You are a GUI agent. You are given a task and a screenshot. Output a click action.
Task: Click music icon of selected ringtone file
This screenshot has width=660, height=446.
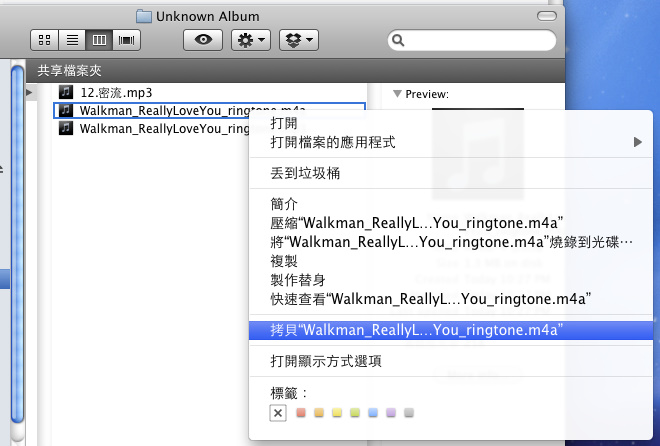66,110
